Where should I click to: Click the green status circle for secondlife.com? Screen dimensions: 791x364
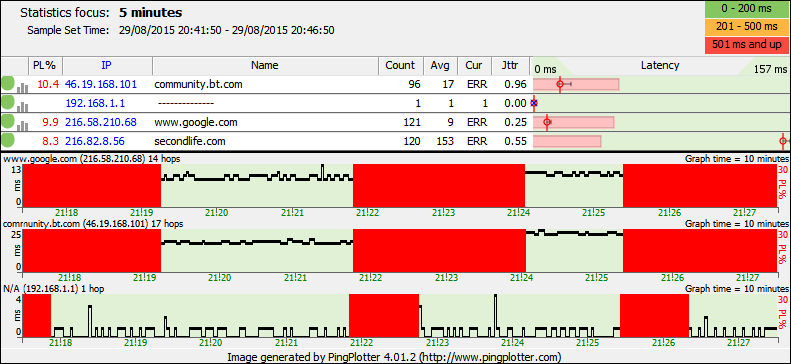click(x=8, y=141)
